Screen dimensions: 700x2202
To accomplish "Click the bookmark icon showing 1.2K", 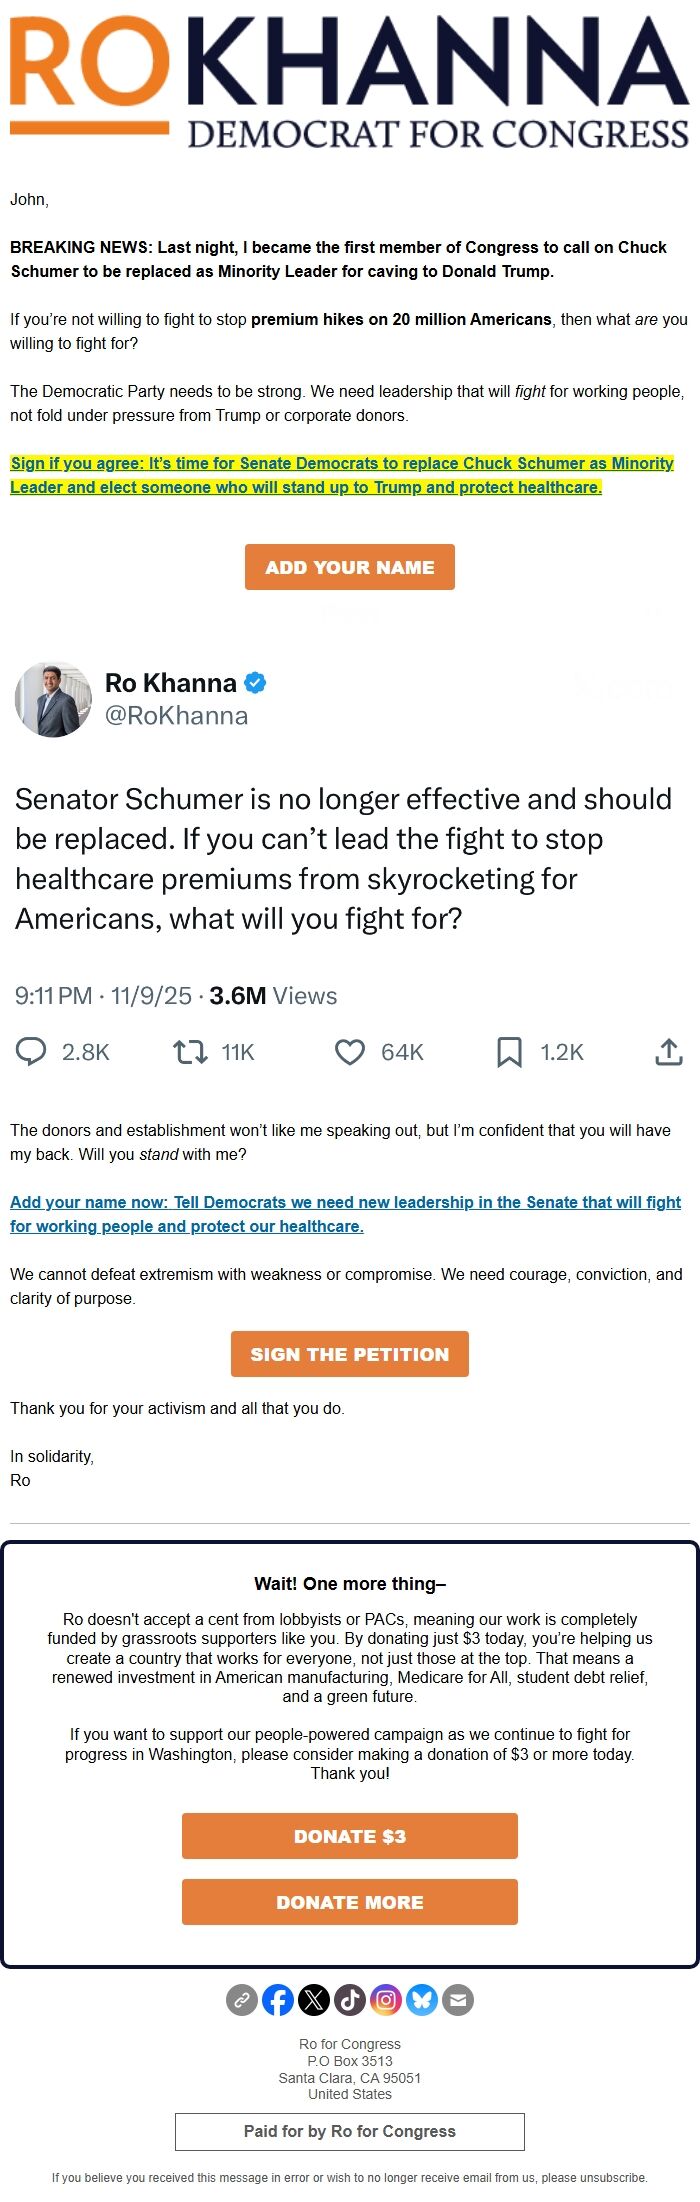I will tap(509, 1052).
